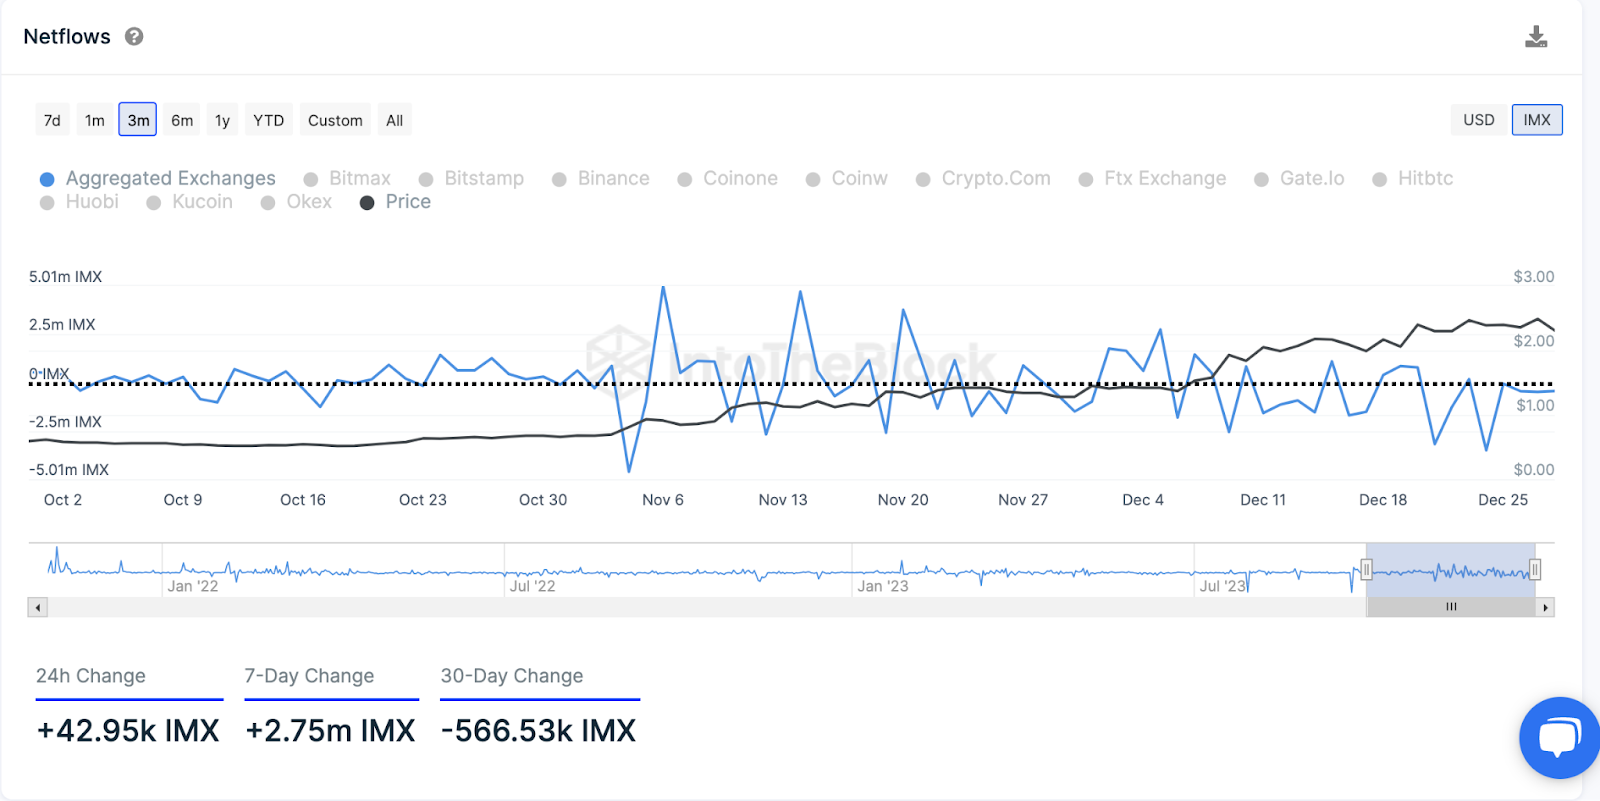1600x801 pixels.
Task: Grab the range selector right handle
Action: coord(1535,570)
